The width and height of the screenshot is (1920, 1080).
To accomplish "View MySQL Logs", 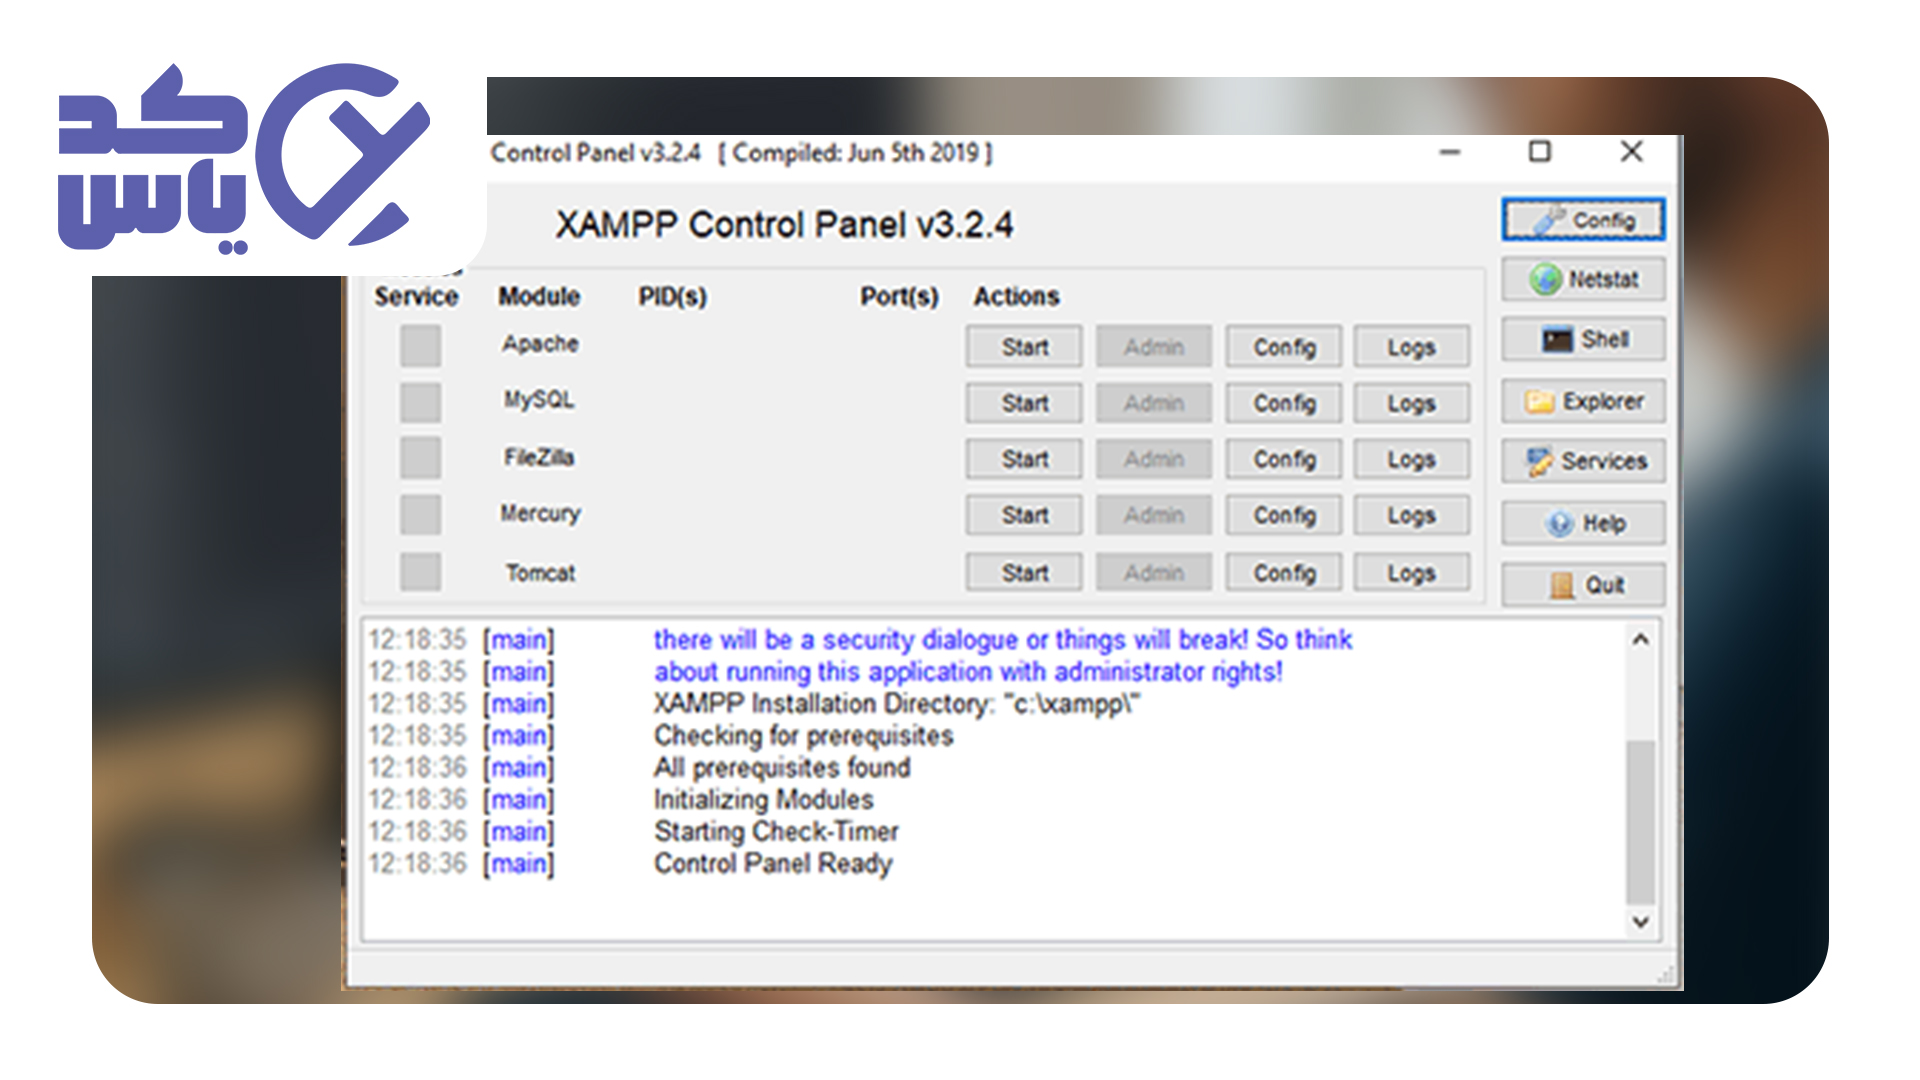I will 1412,403.
